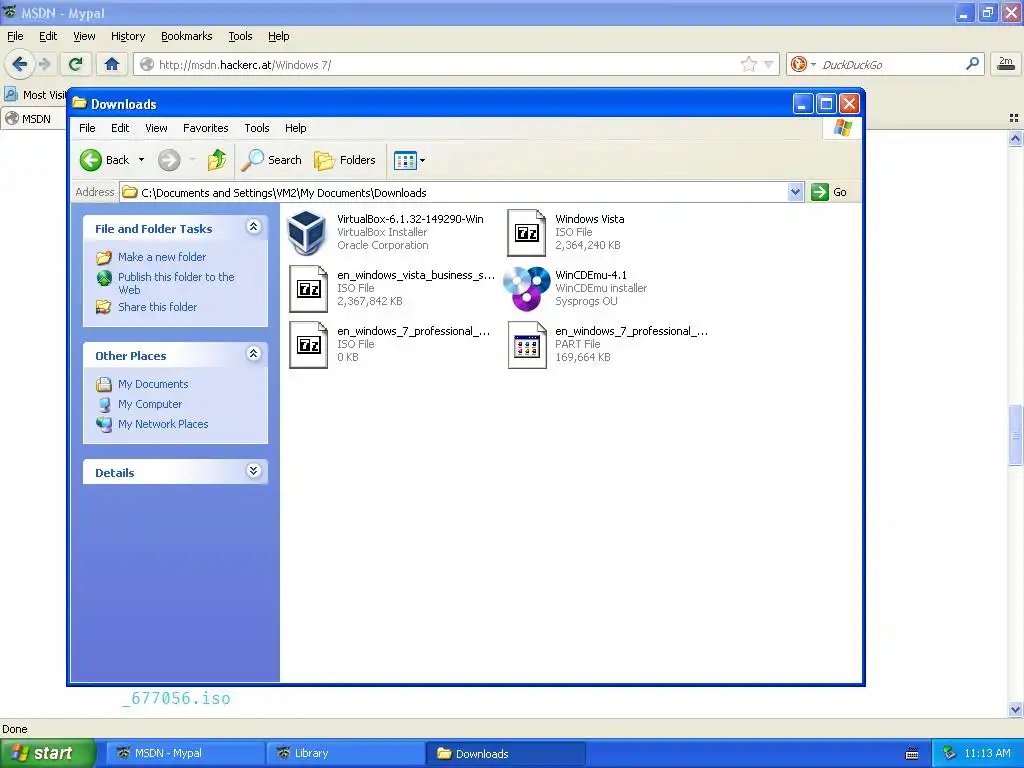1024x768 pixels.
Task: Click Share this folder link
Action: pos(157,307)
